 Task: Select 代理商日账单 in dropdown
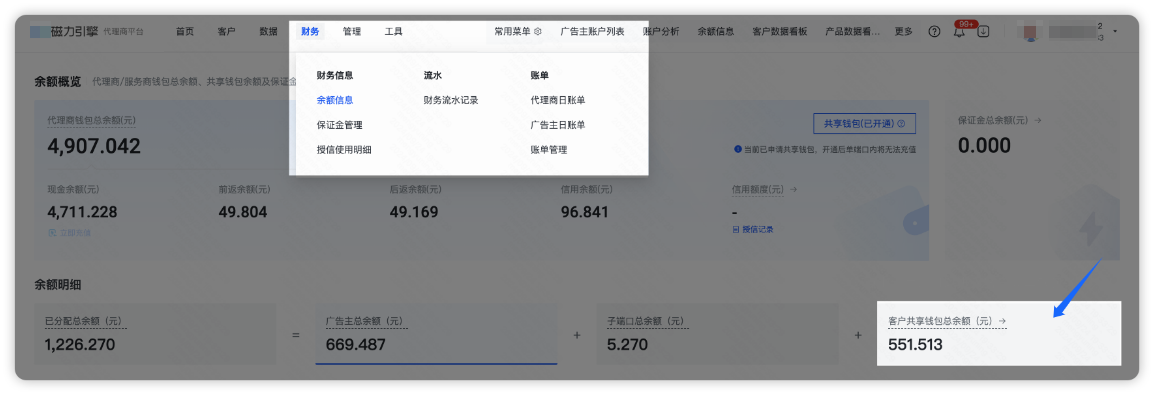(x=558, y=100)
